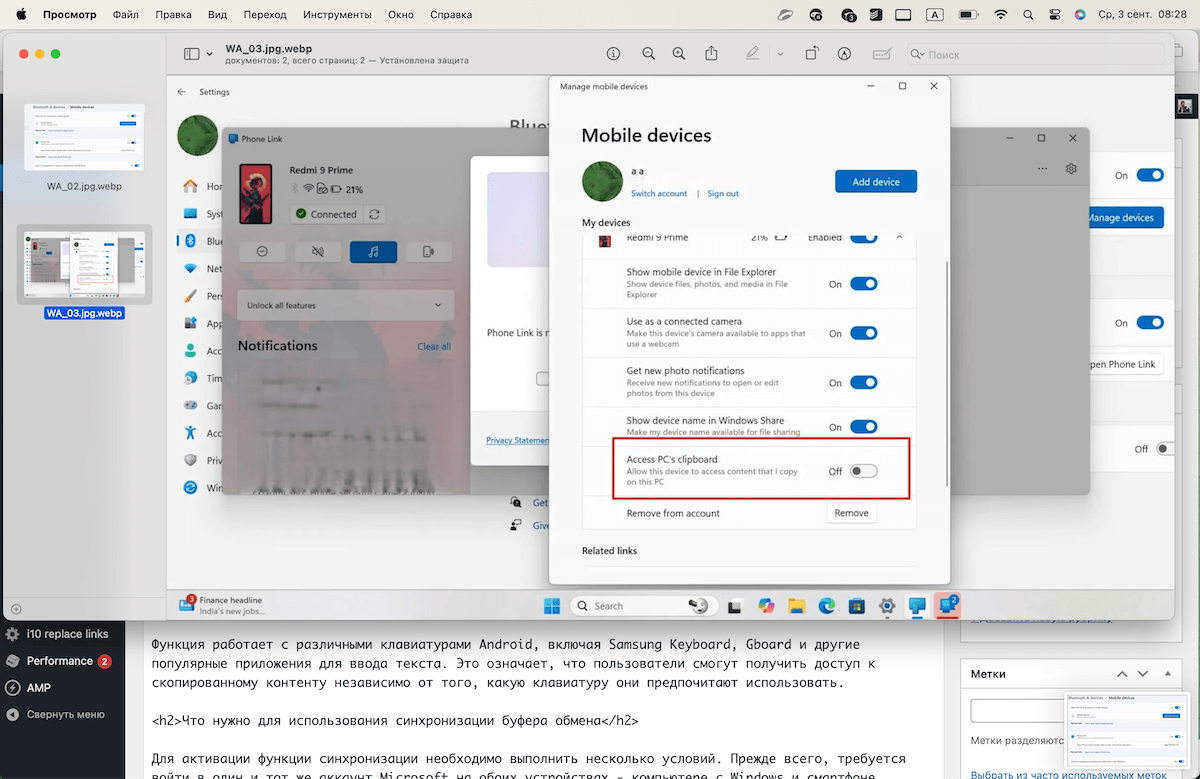The image size is (1200, 779).
Task: Rotate the image with the rotate icon
Action: pyautogui.click(x=812, y=54)
